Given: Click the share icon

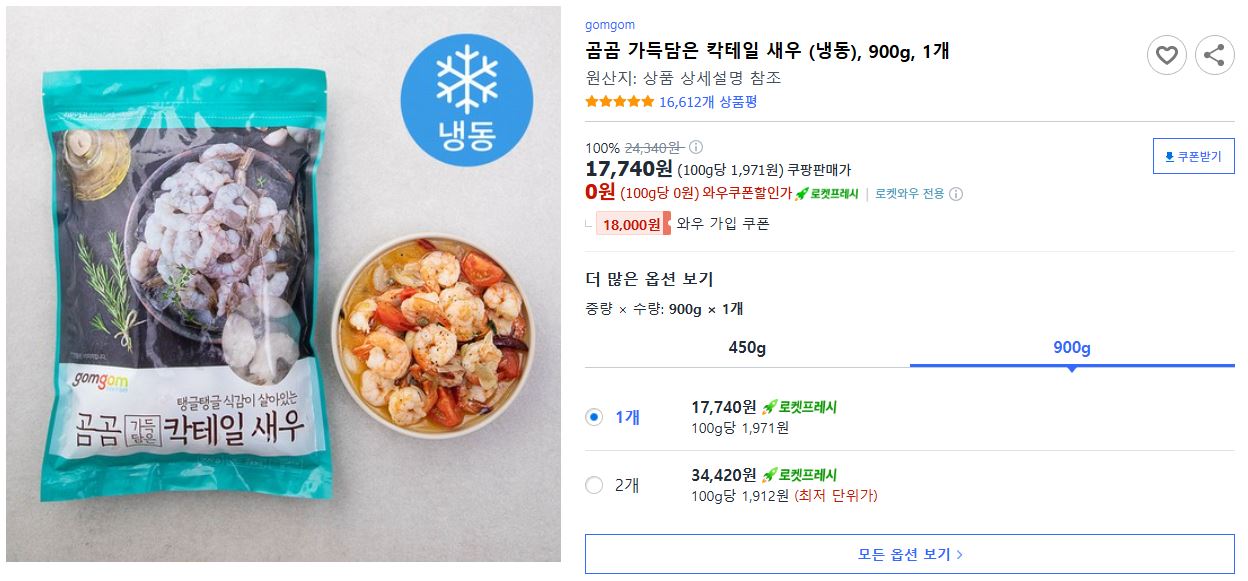Looking at the screenshot, I should point(1215,56).
